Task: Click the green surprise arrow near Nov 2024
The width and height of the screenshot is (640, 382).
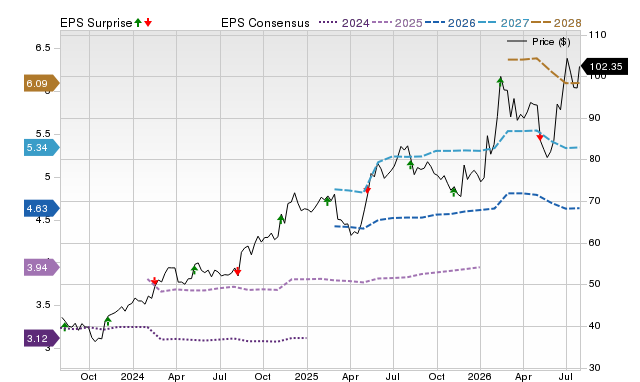Action: [x=281, y=219]
